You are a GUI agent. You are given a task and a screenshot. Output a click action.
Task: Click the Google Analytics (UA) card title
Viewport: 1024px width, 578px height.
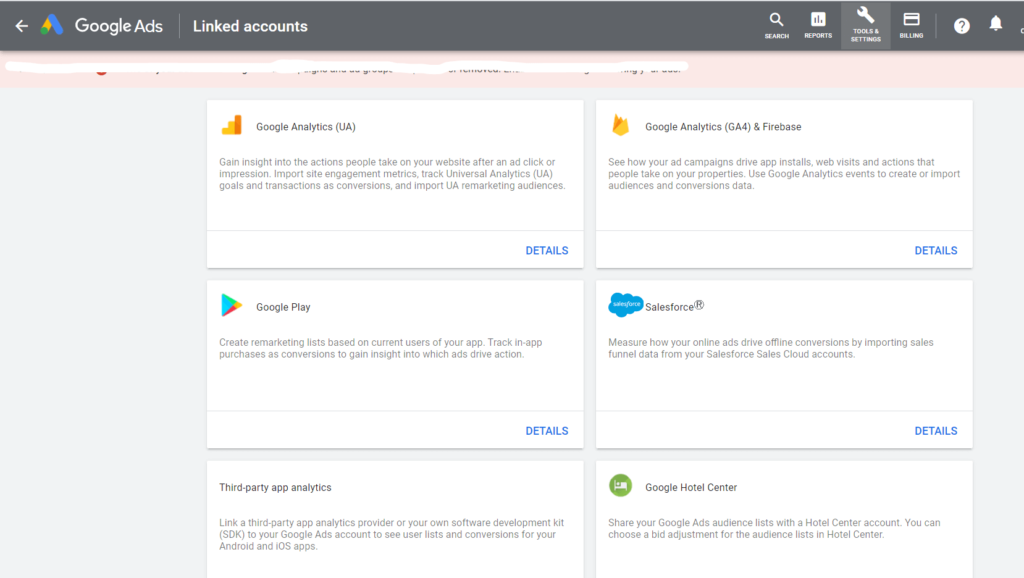[306, 127]
